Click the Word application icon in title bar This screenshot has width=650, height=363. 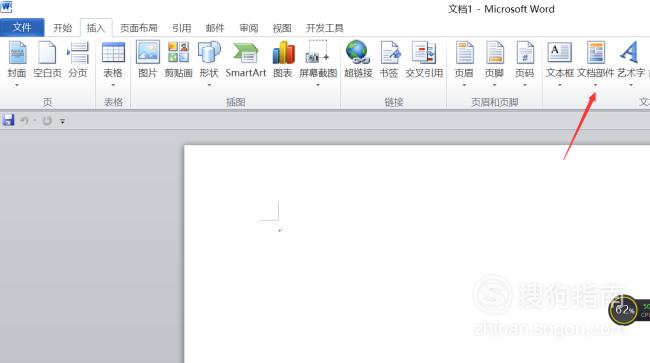coord(6,7)
